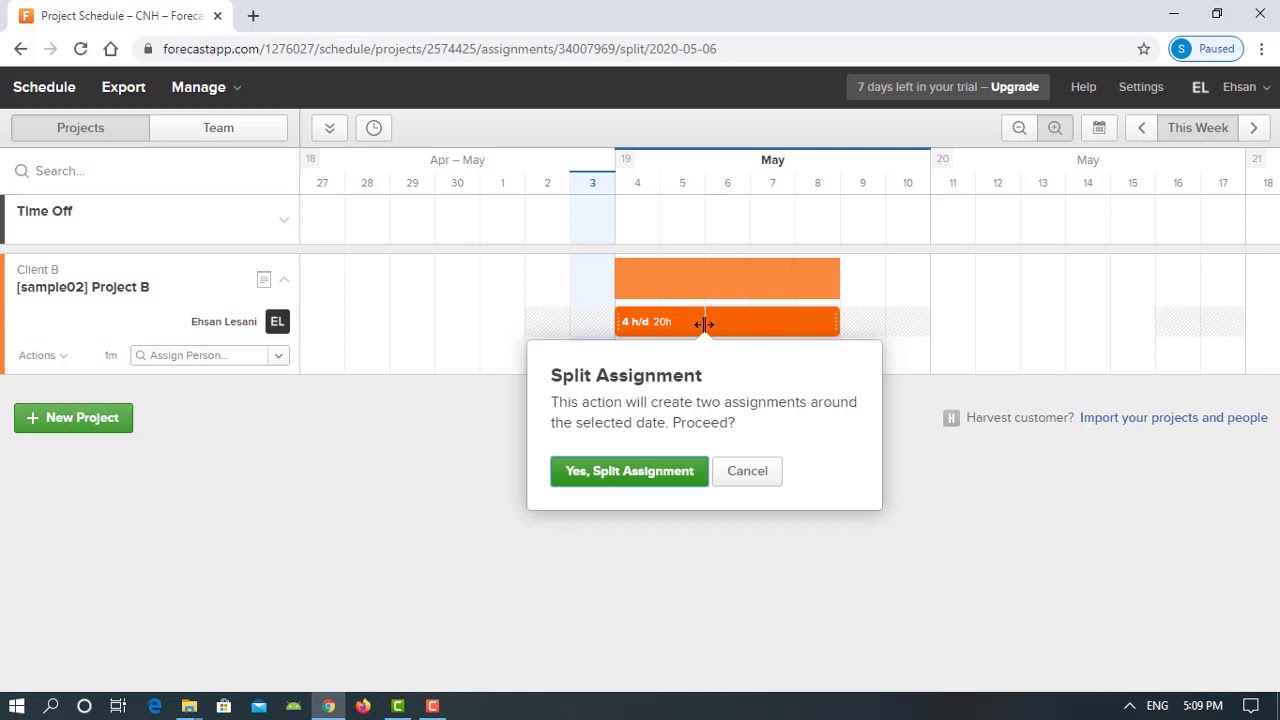Viewport: 1280px width, 720px height.
Task: Open Windows taskbar search
Action: [51, 706]
